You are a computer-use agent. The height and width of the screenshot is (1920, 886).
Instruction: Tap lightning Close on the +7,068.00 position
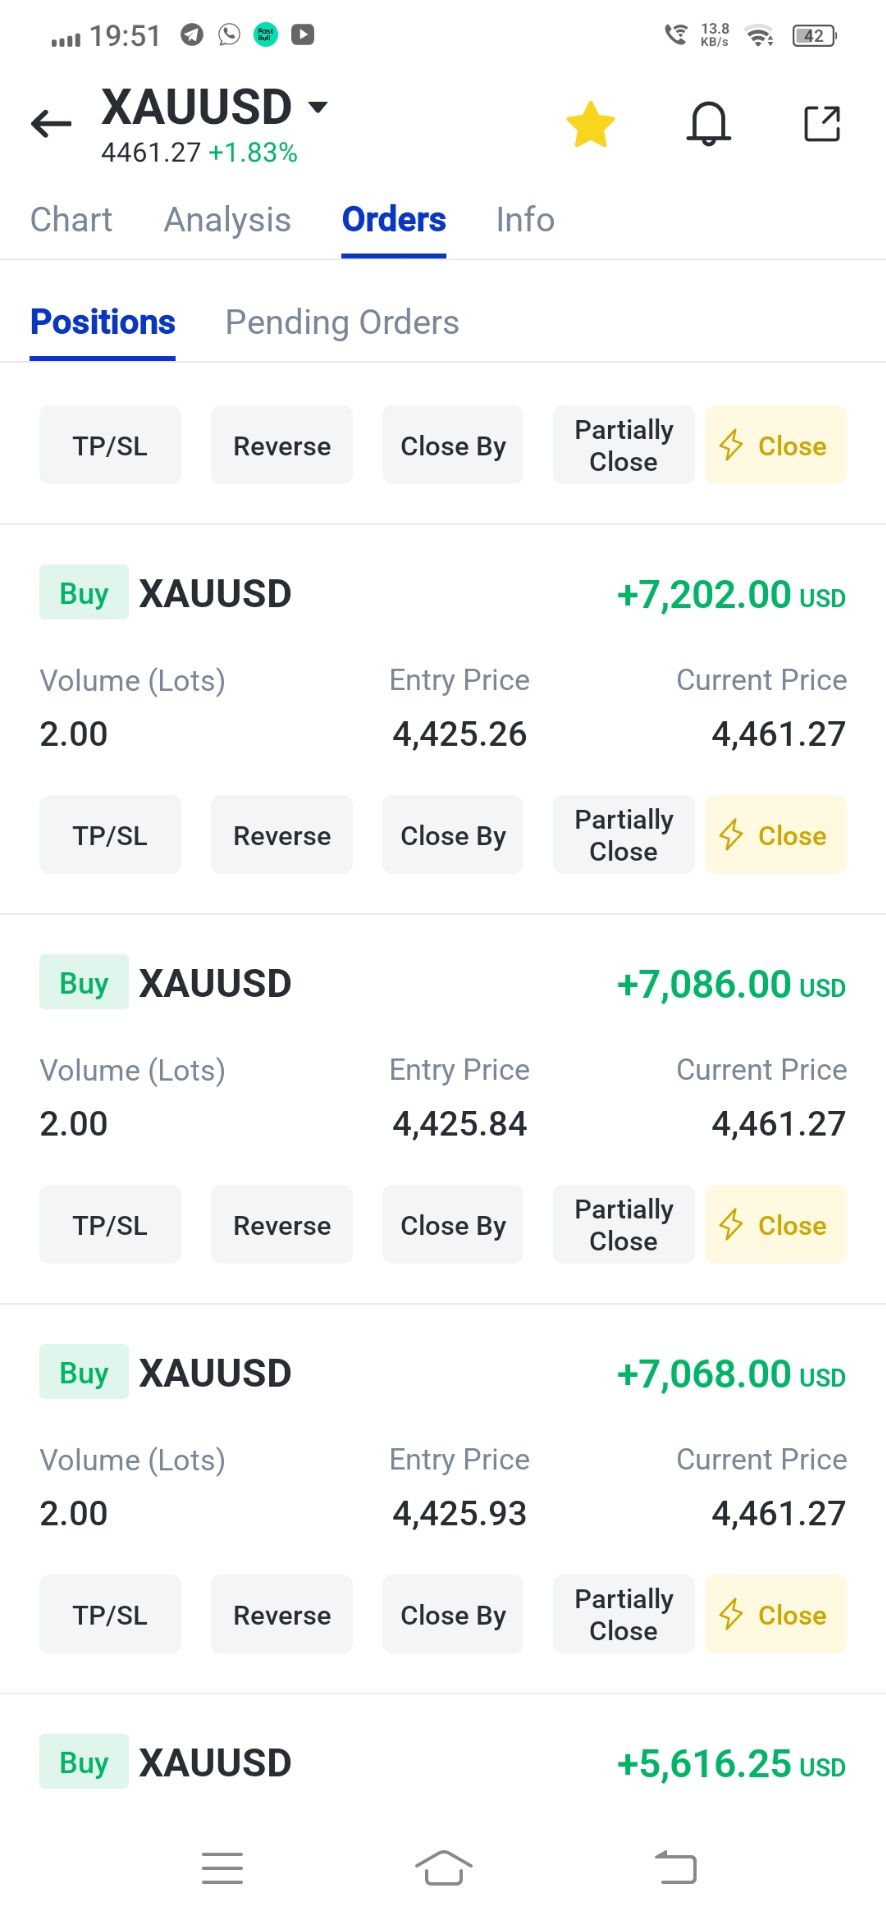pyautogui.click(x=775, y=1615)
